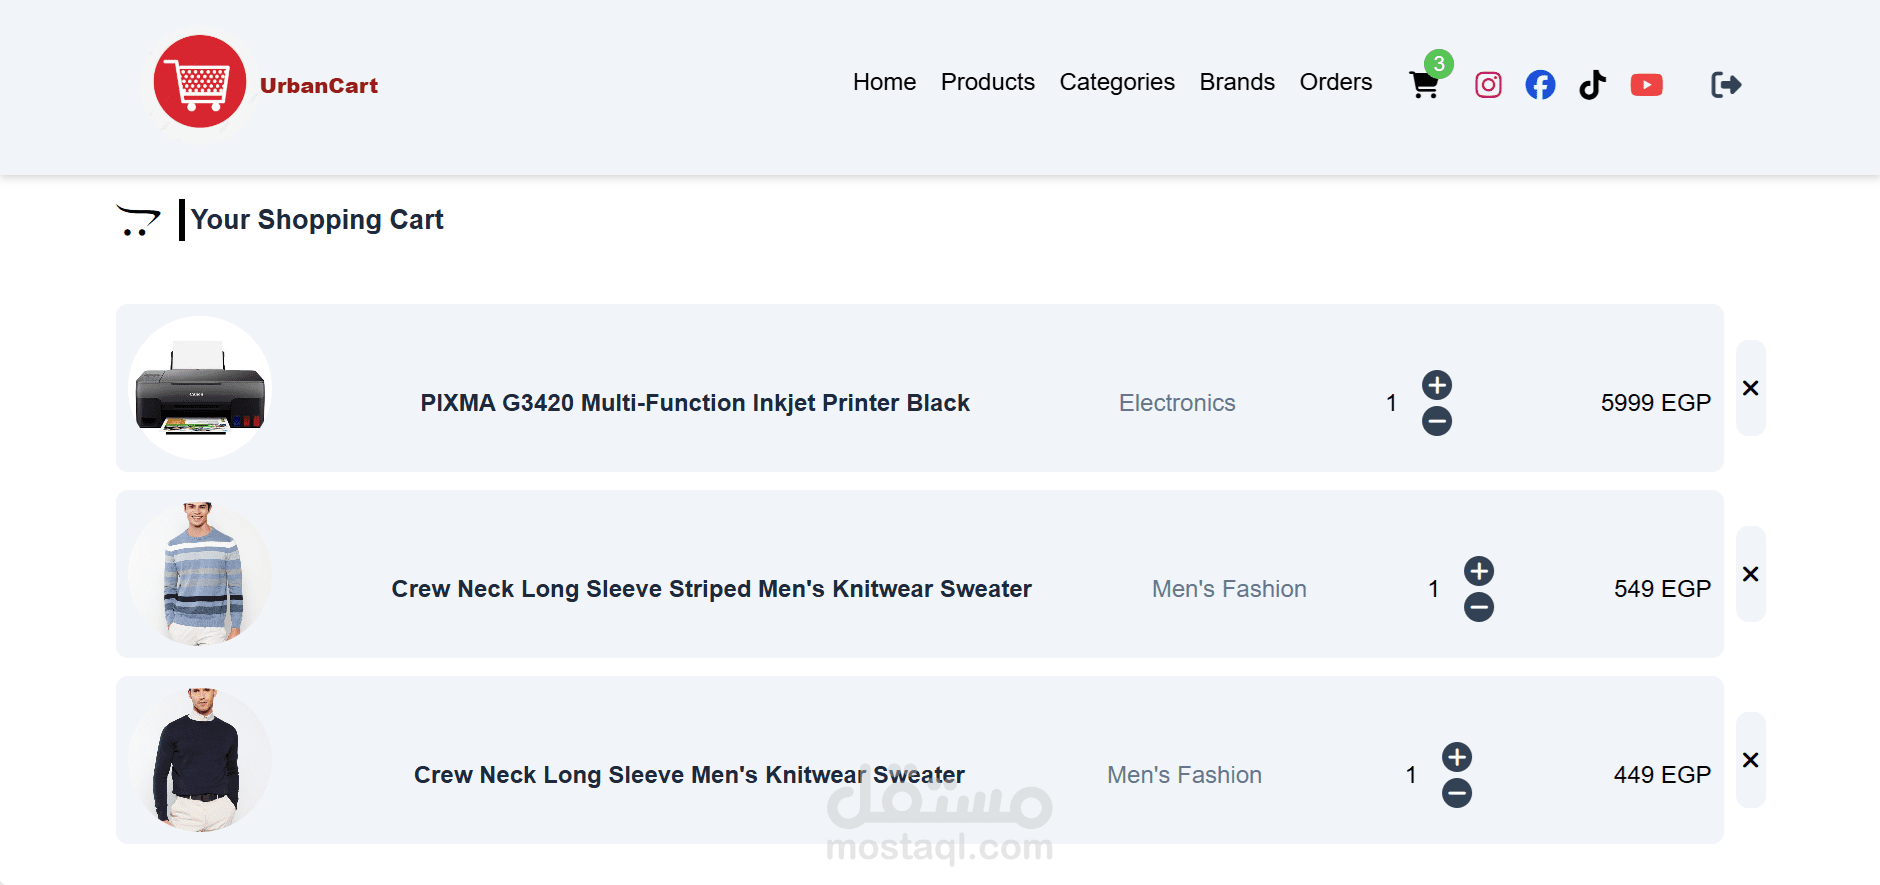Remove the striped sweater from cart

1750,574
